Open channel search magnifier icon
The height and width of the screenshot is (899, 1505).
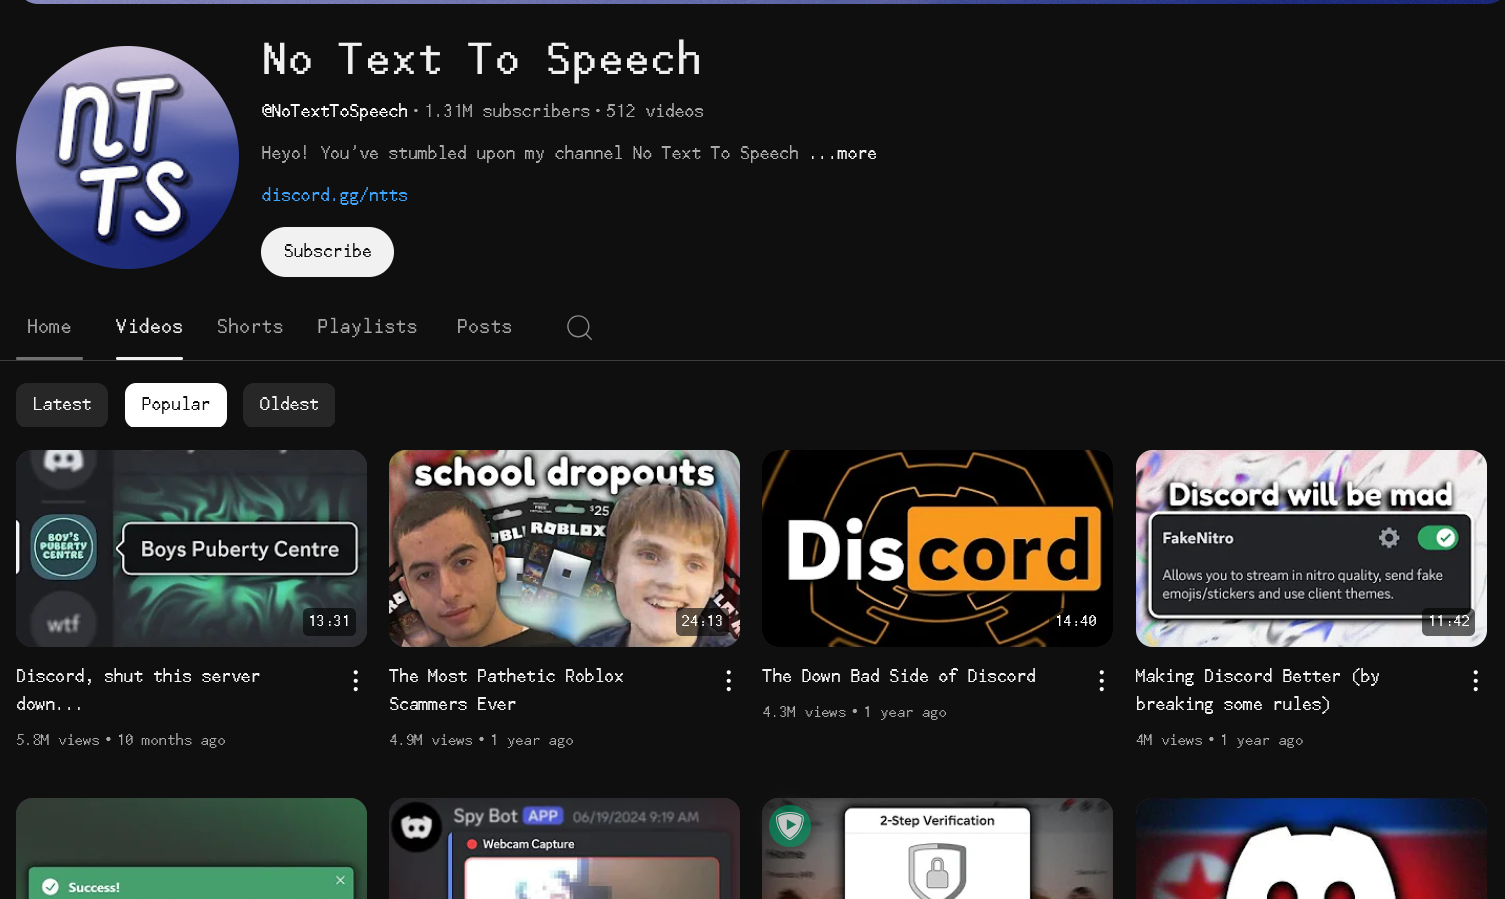point(579,327)
